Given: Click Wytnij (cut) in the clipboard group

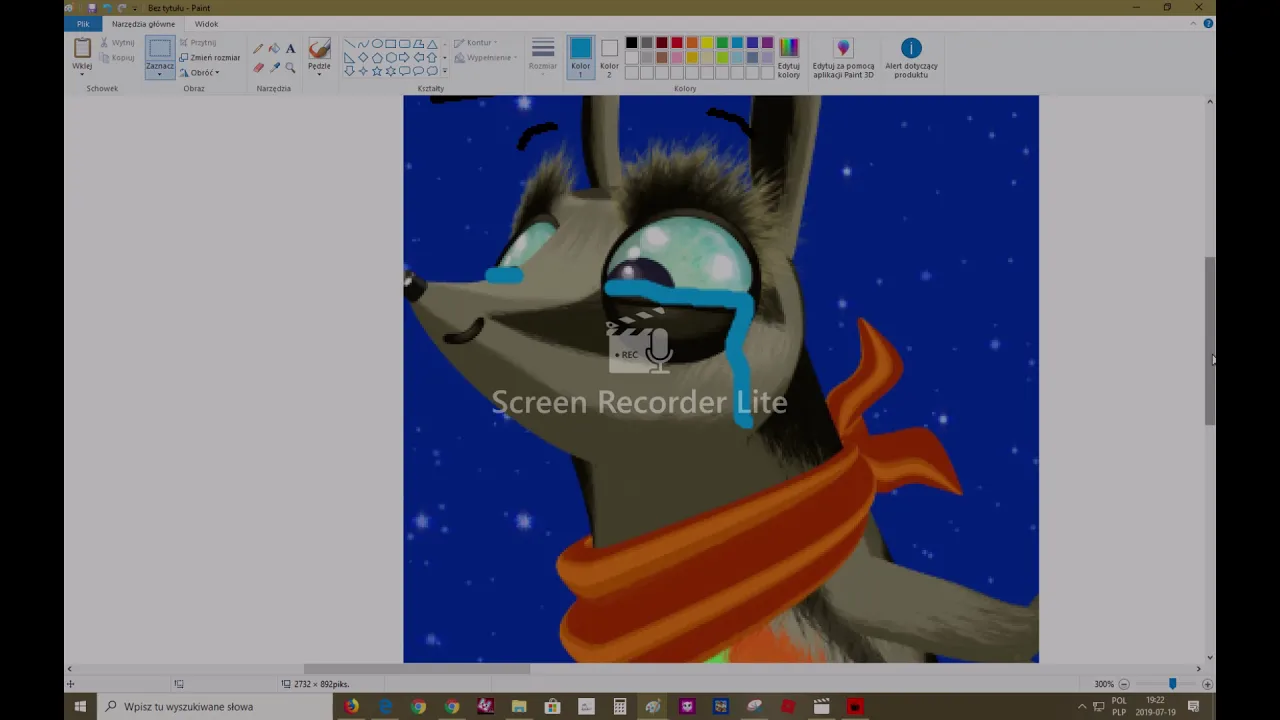Looking at the screenshot, I should tap(118, 43).
